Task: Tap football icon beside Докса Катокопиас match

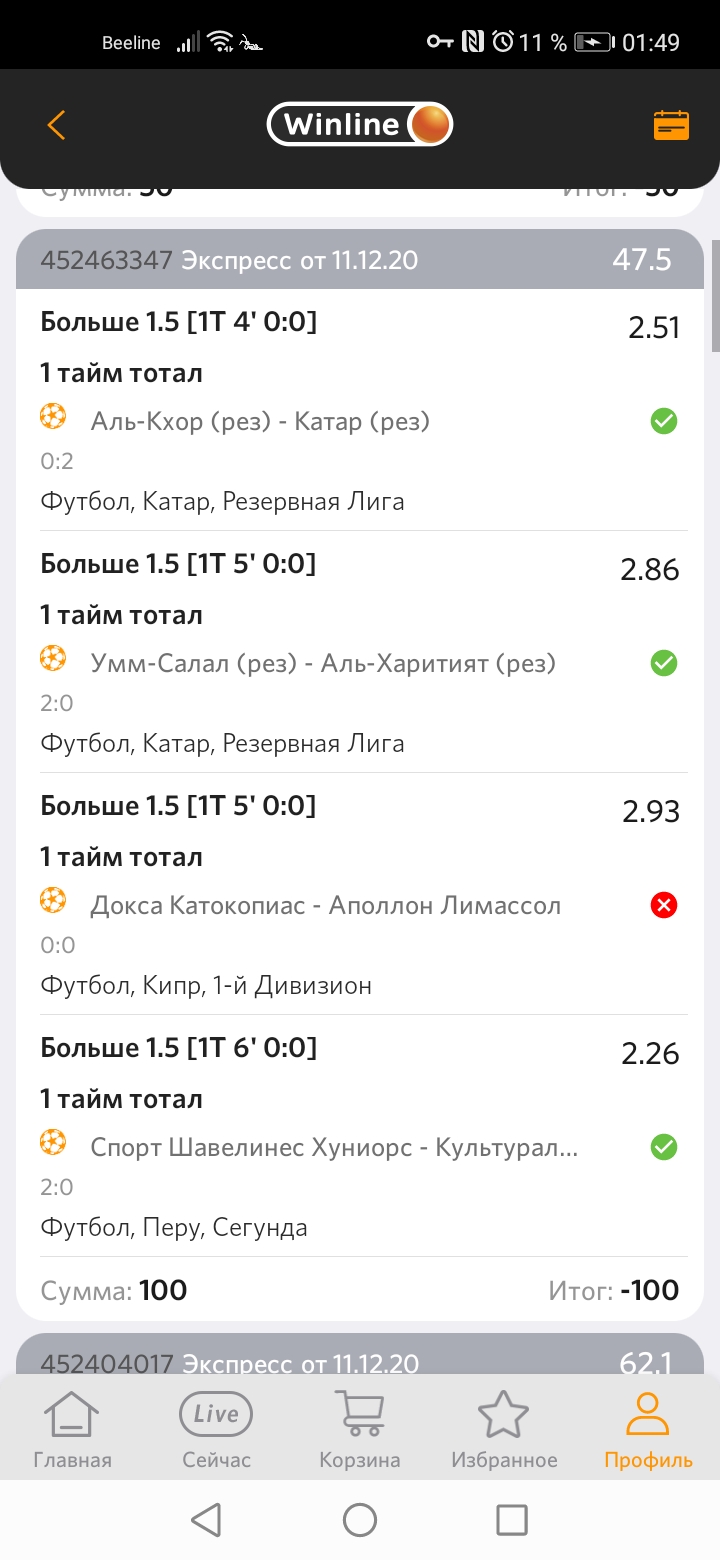Action: pos(53,900)
